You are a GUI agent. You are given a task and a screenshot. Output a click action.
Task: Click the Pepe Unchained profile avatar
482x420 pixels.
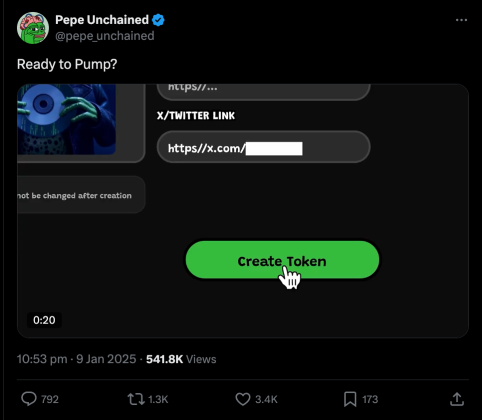tap(33, 28)
